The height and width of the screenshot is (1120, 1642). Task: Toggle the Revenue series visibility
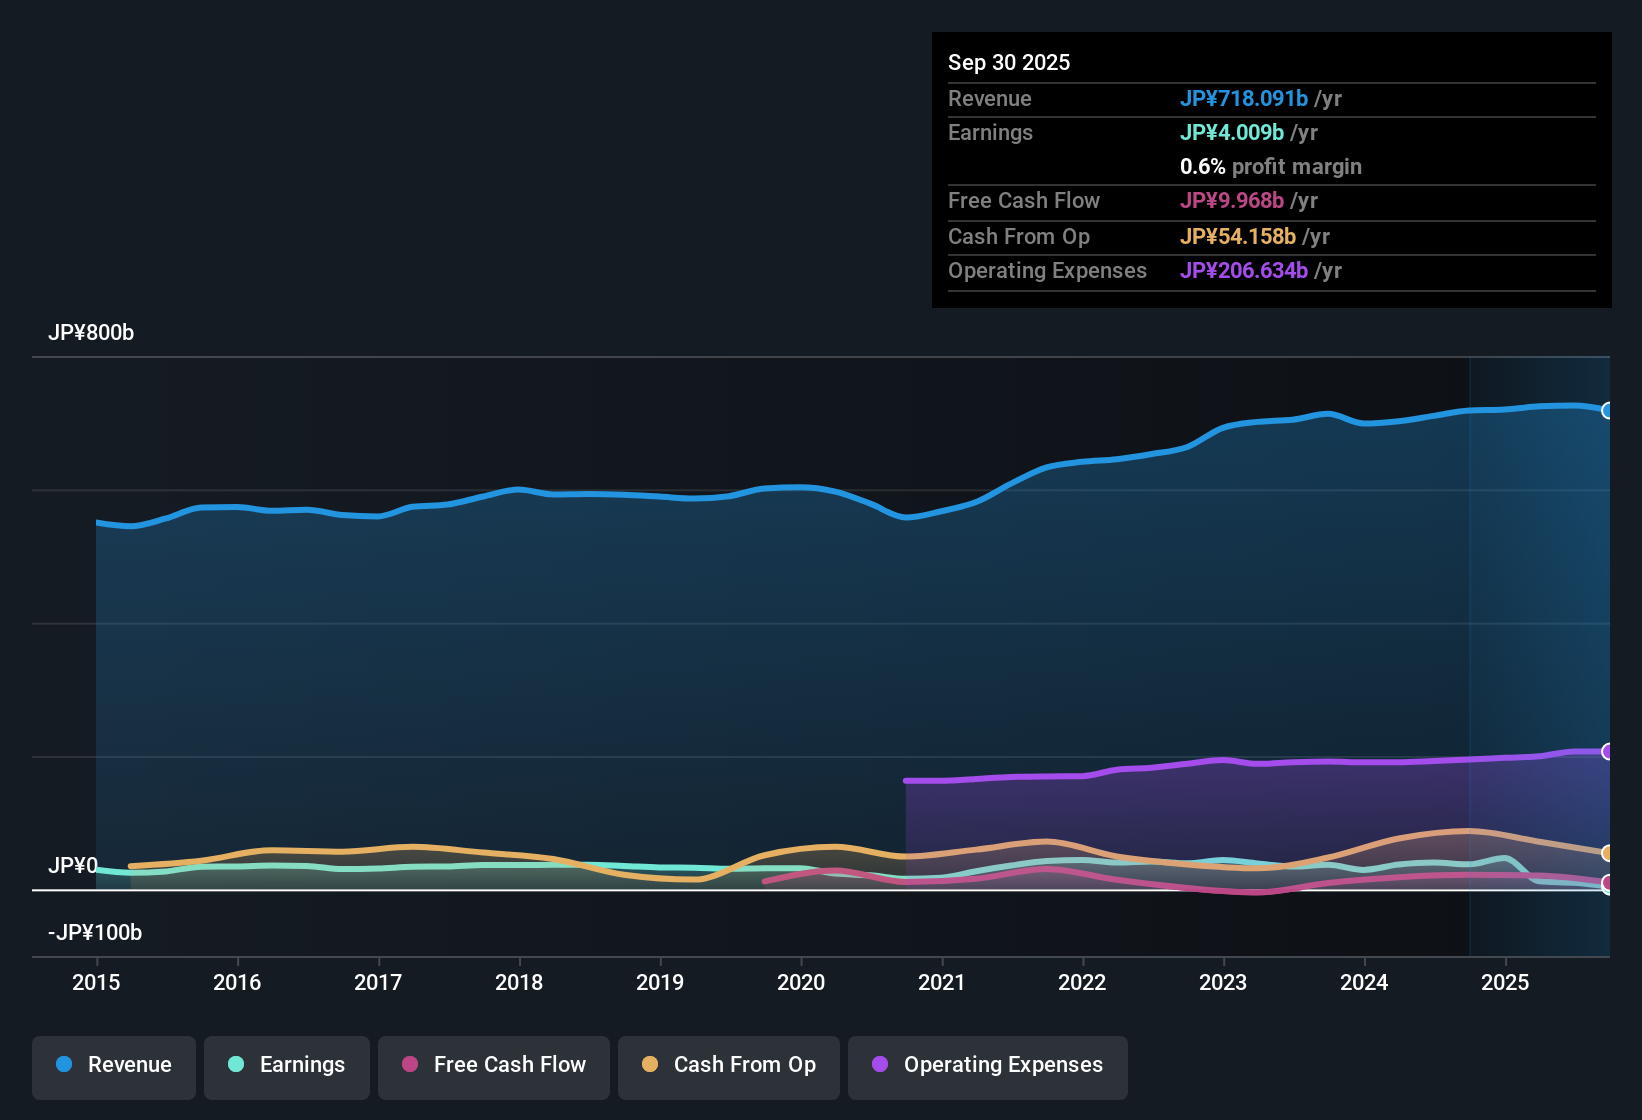pyautogui.click(x=113, y=1065)
